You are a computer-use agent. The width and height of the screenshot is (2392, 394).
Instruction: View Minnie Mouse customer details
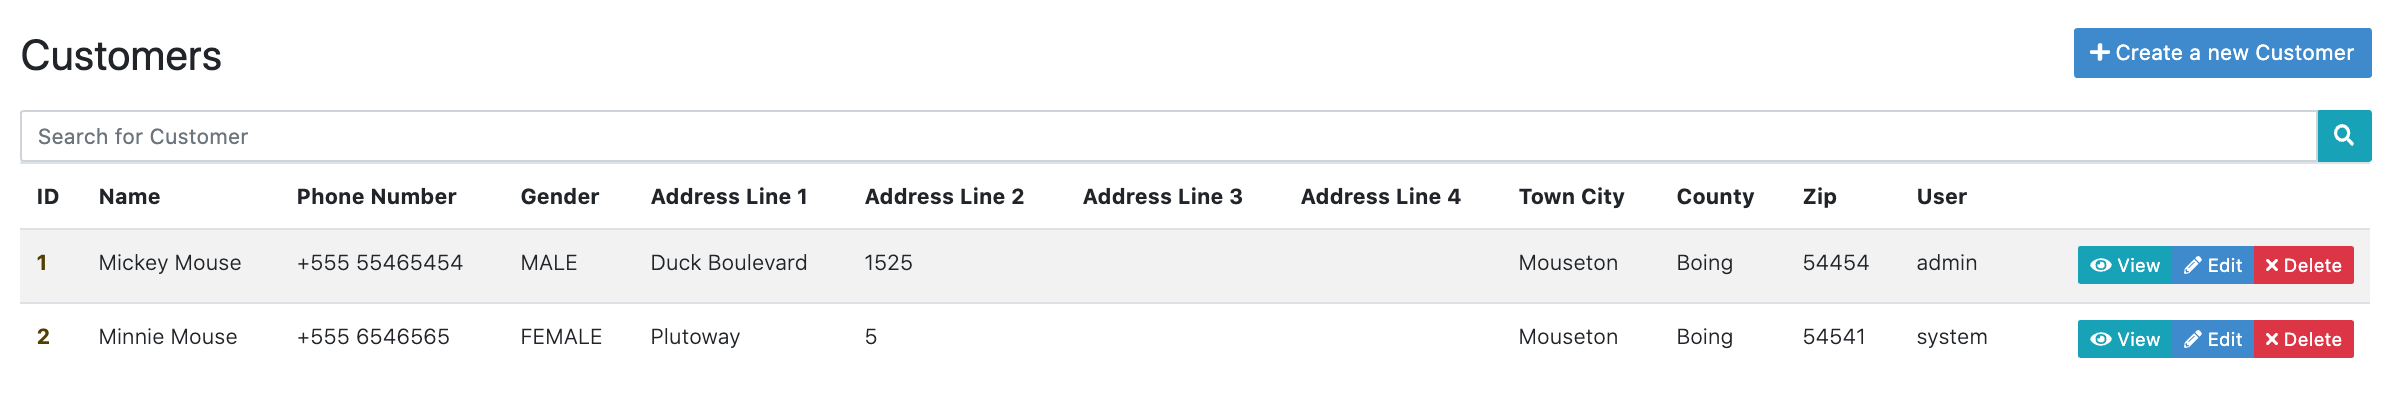pos(2125,339)
